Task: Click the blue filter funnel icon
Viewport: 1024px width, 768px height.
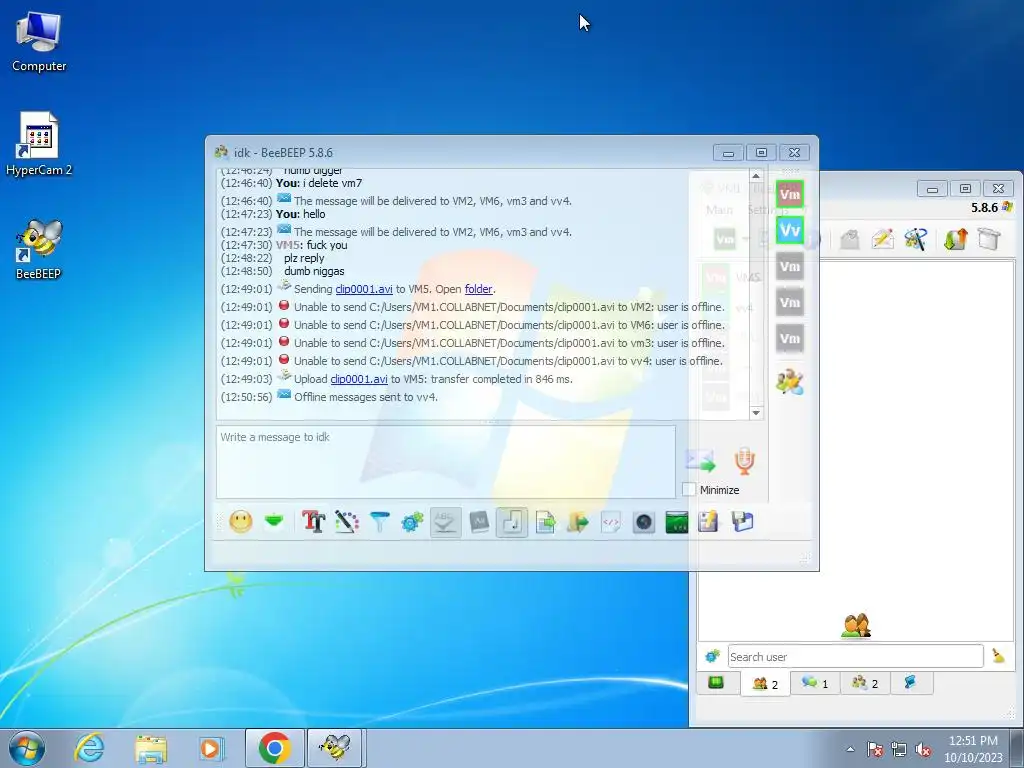Action: [379, 522]
